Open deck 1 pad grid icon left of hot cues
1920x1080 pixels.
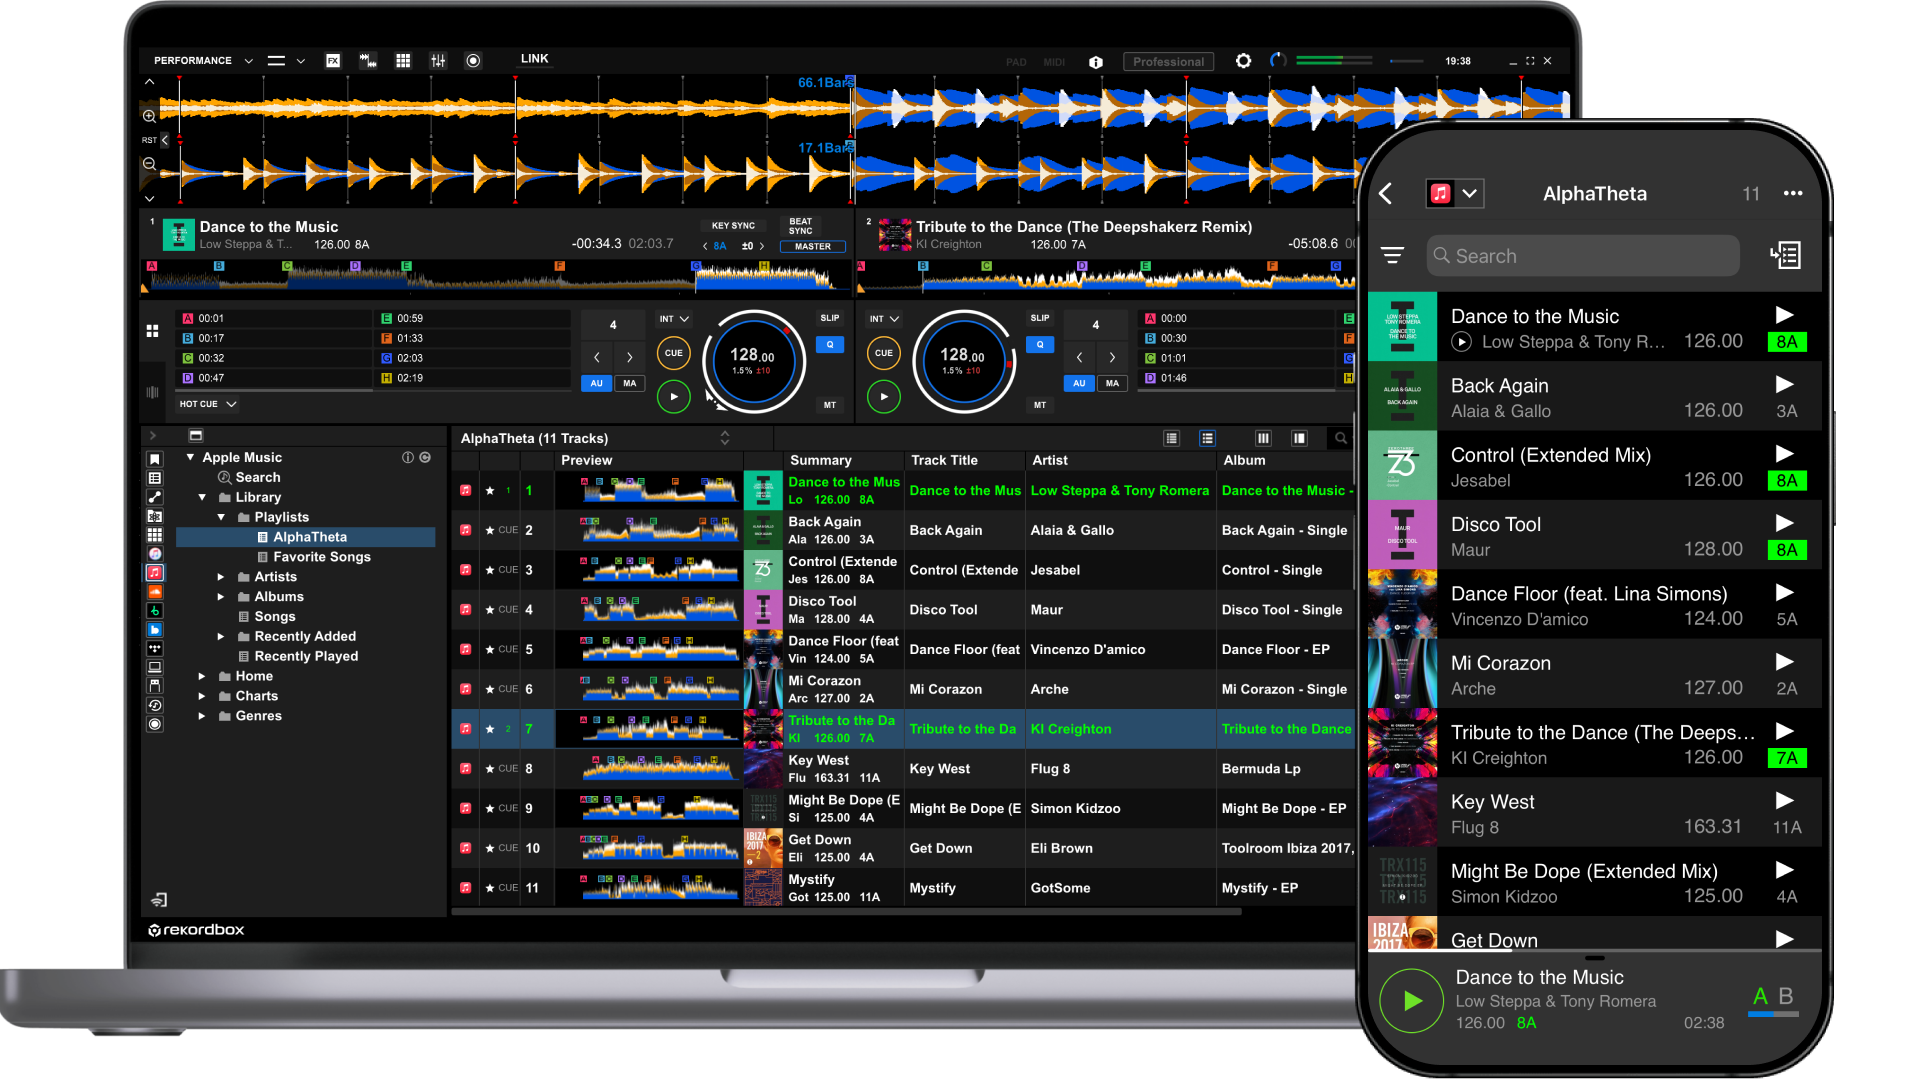(x=152, y=331)
